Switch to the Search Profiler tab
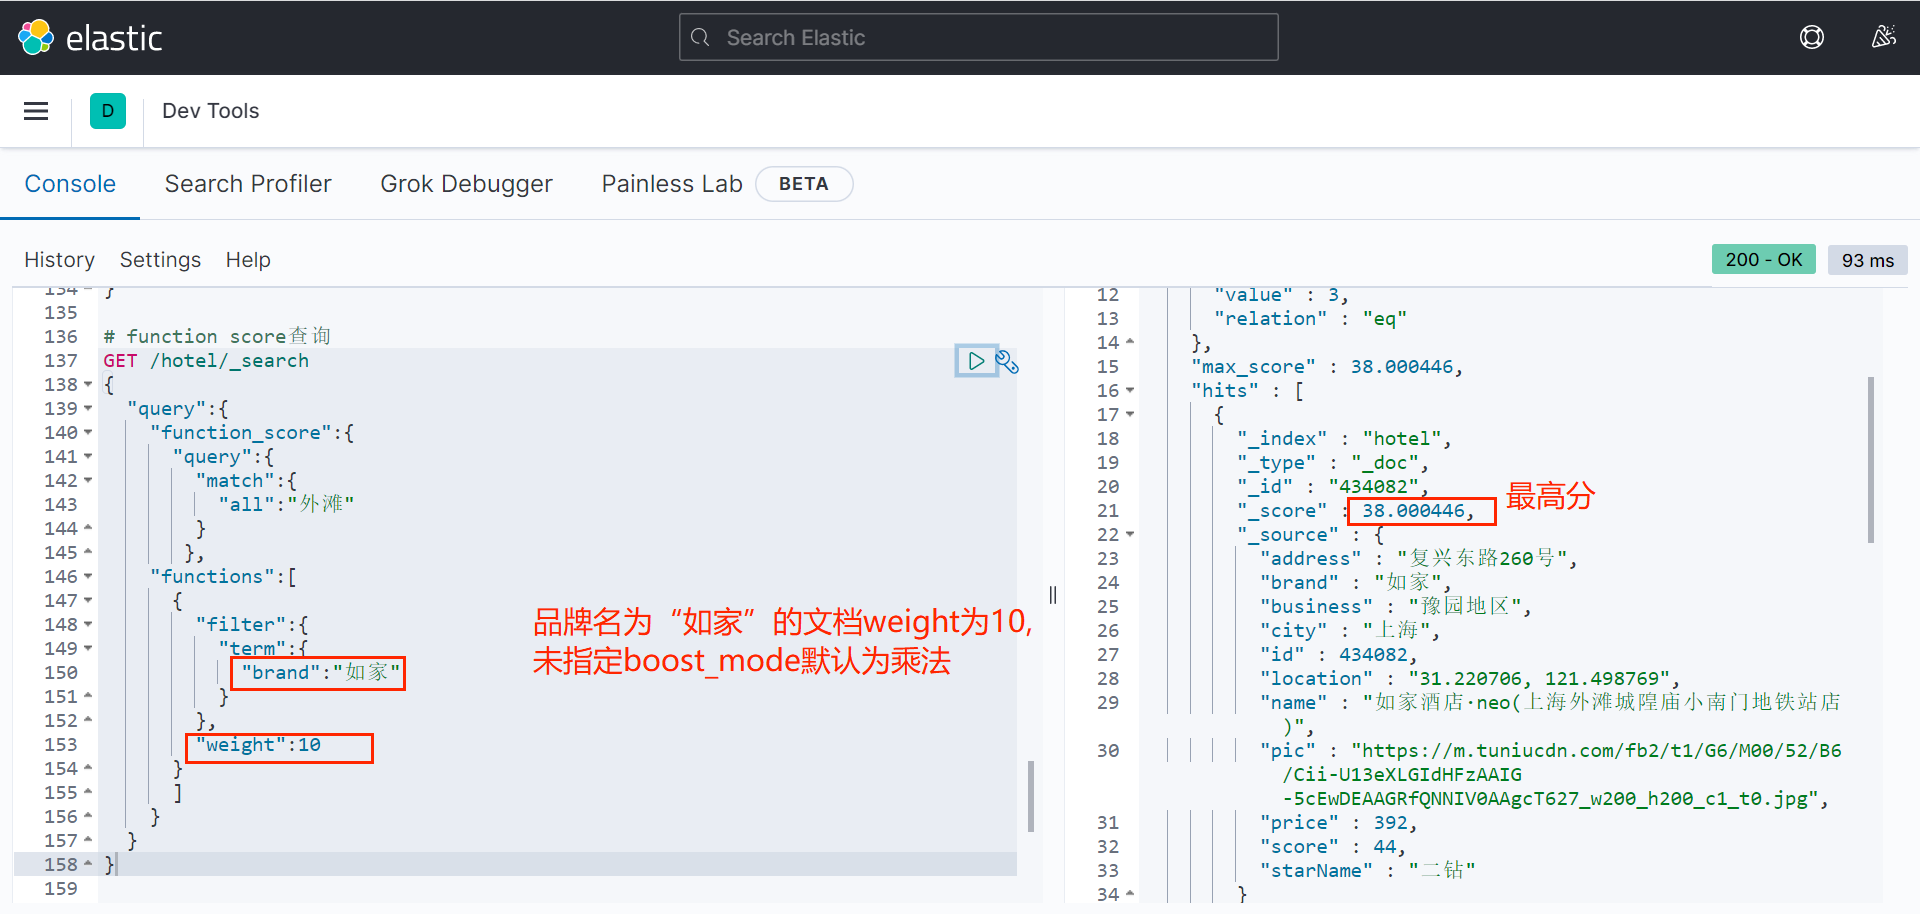Viewport: 1920px width, 914px height. [x=248, y=184]
